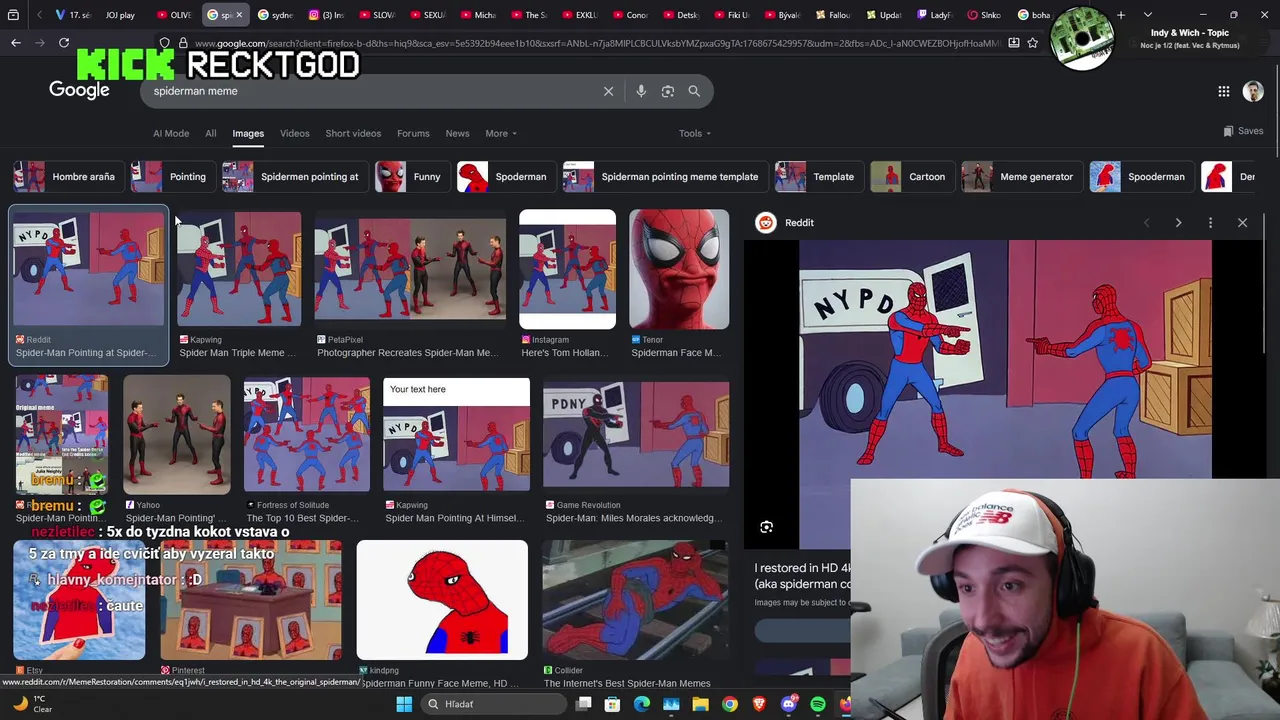This screenshot has height=720, width=1280.
Task: Open Spotify from taskbar
Action: [x=818, y=704]
